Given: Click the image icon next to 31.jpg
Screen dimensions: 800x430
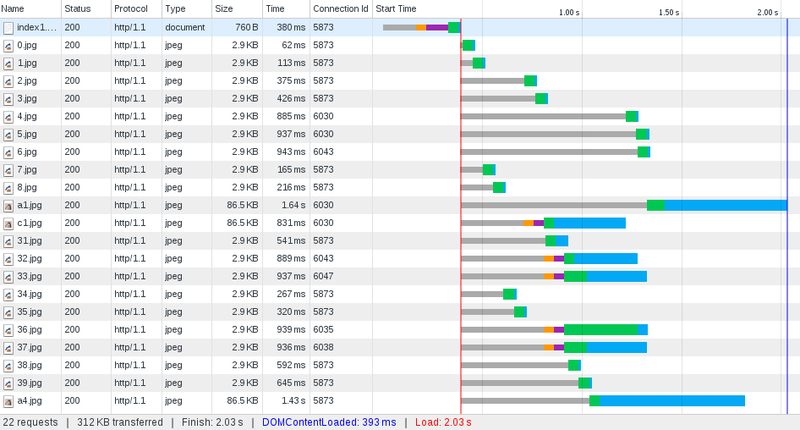Looking at the screenshot, I should coord(8,242).
